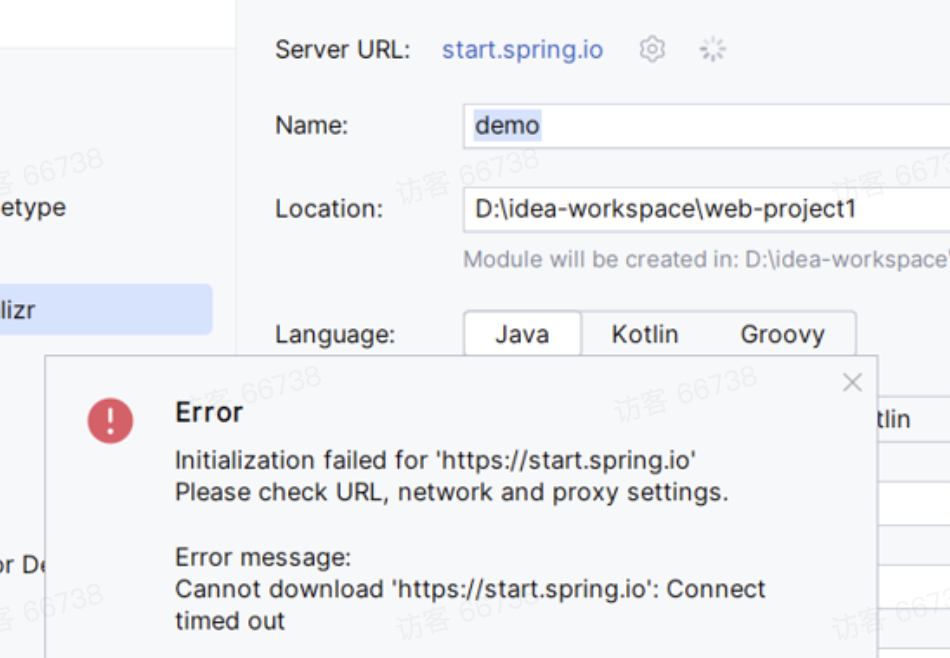This screenshot has height=658, width=950.
Task: Click the Name field containing demo
Action: pos(706,126)
